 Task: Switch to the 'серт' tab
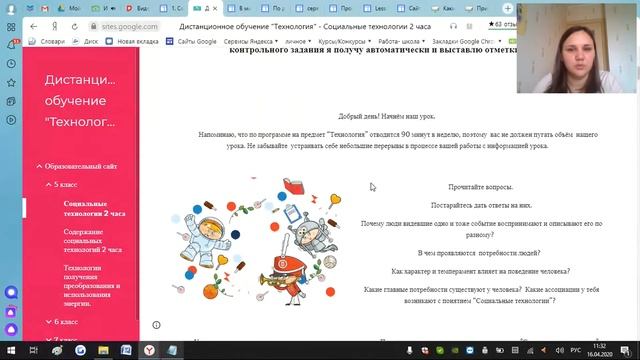tap(307, 8)
